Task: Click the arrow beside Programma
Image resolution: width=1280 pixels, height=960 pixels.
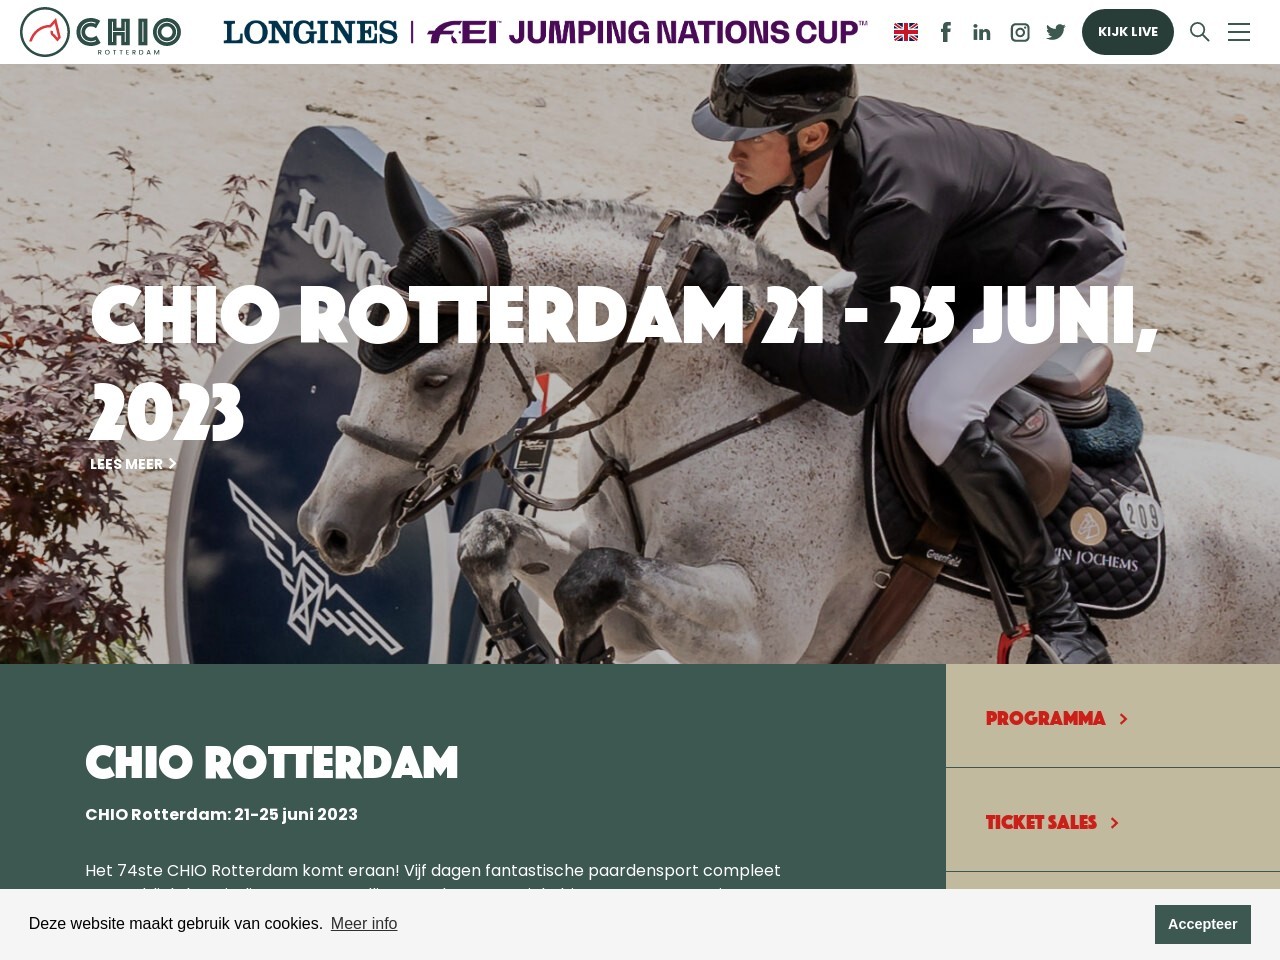Action: point(1123,719)
